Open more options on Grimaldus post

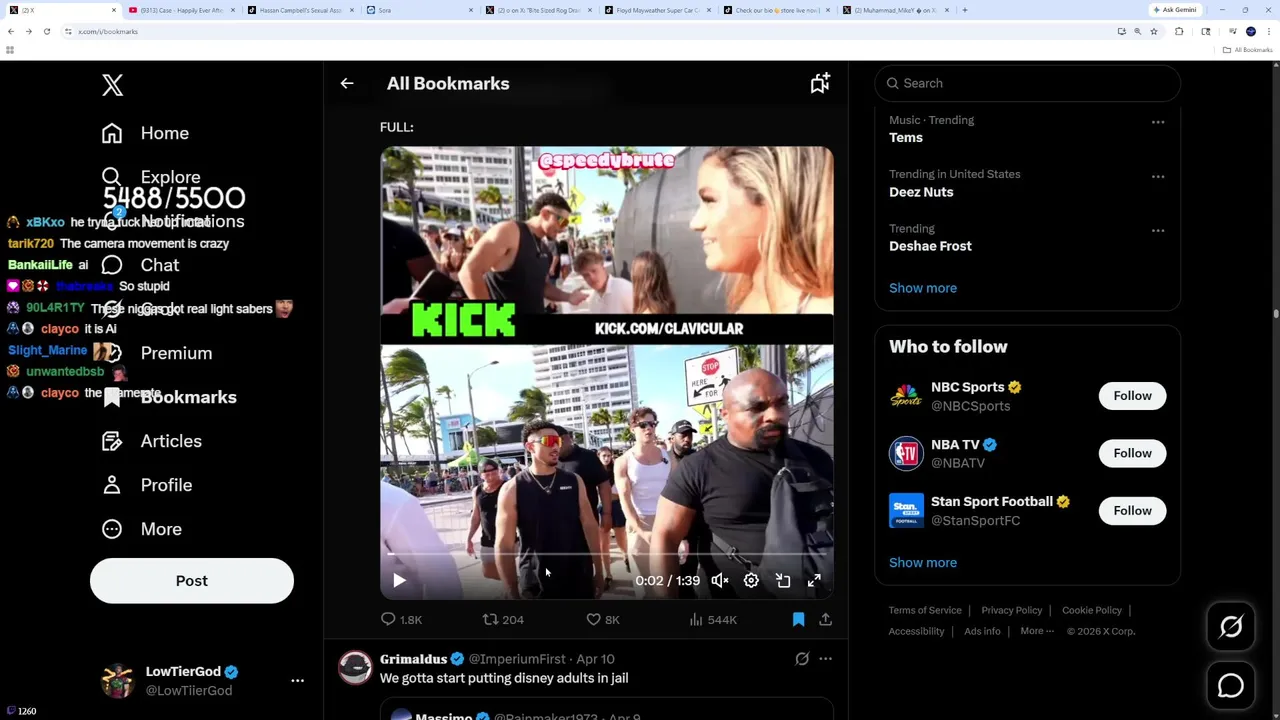pos(825,659)
